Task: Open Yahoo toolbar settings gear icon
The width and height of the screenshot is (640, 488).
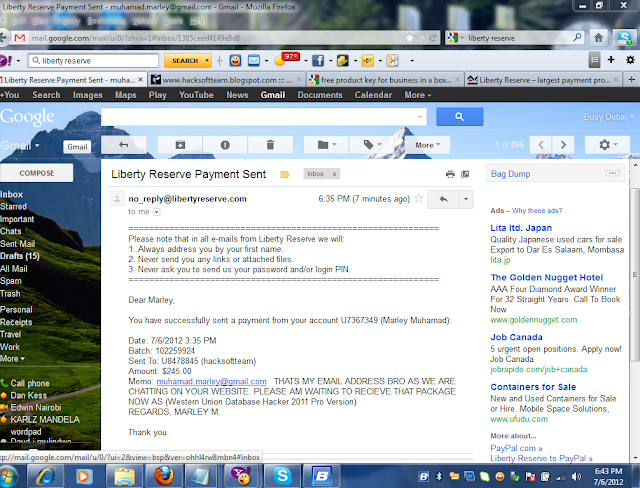Action: [x=630, y=60]
